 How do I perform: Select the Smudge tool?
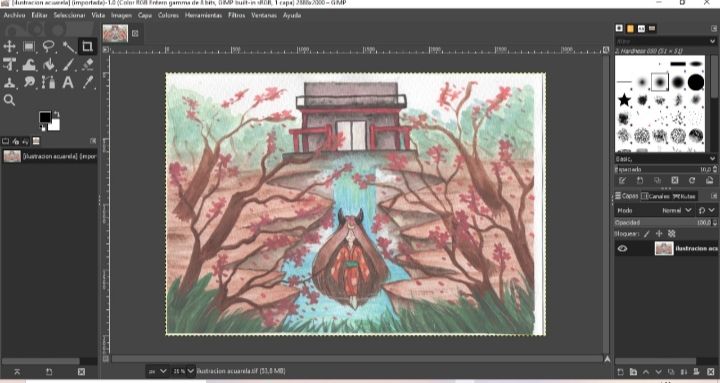click(x=29, y=82)
